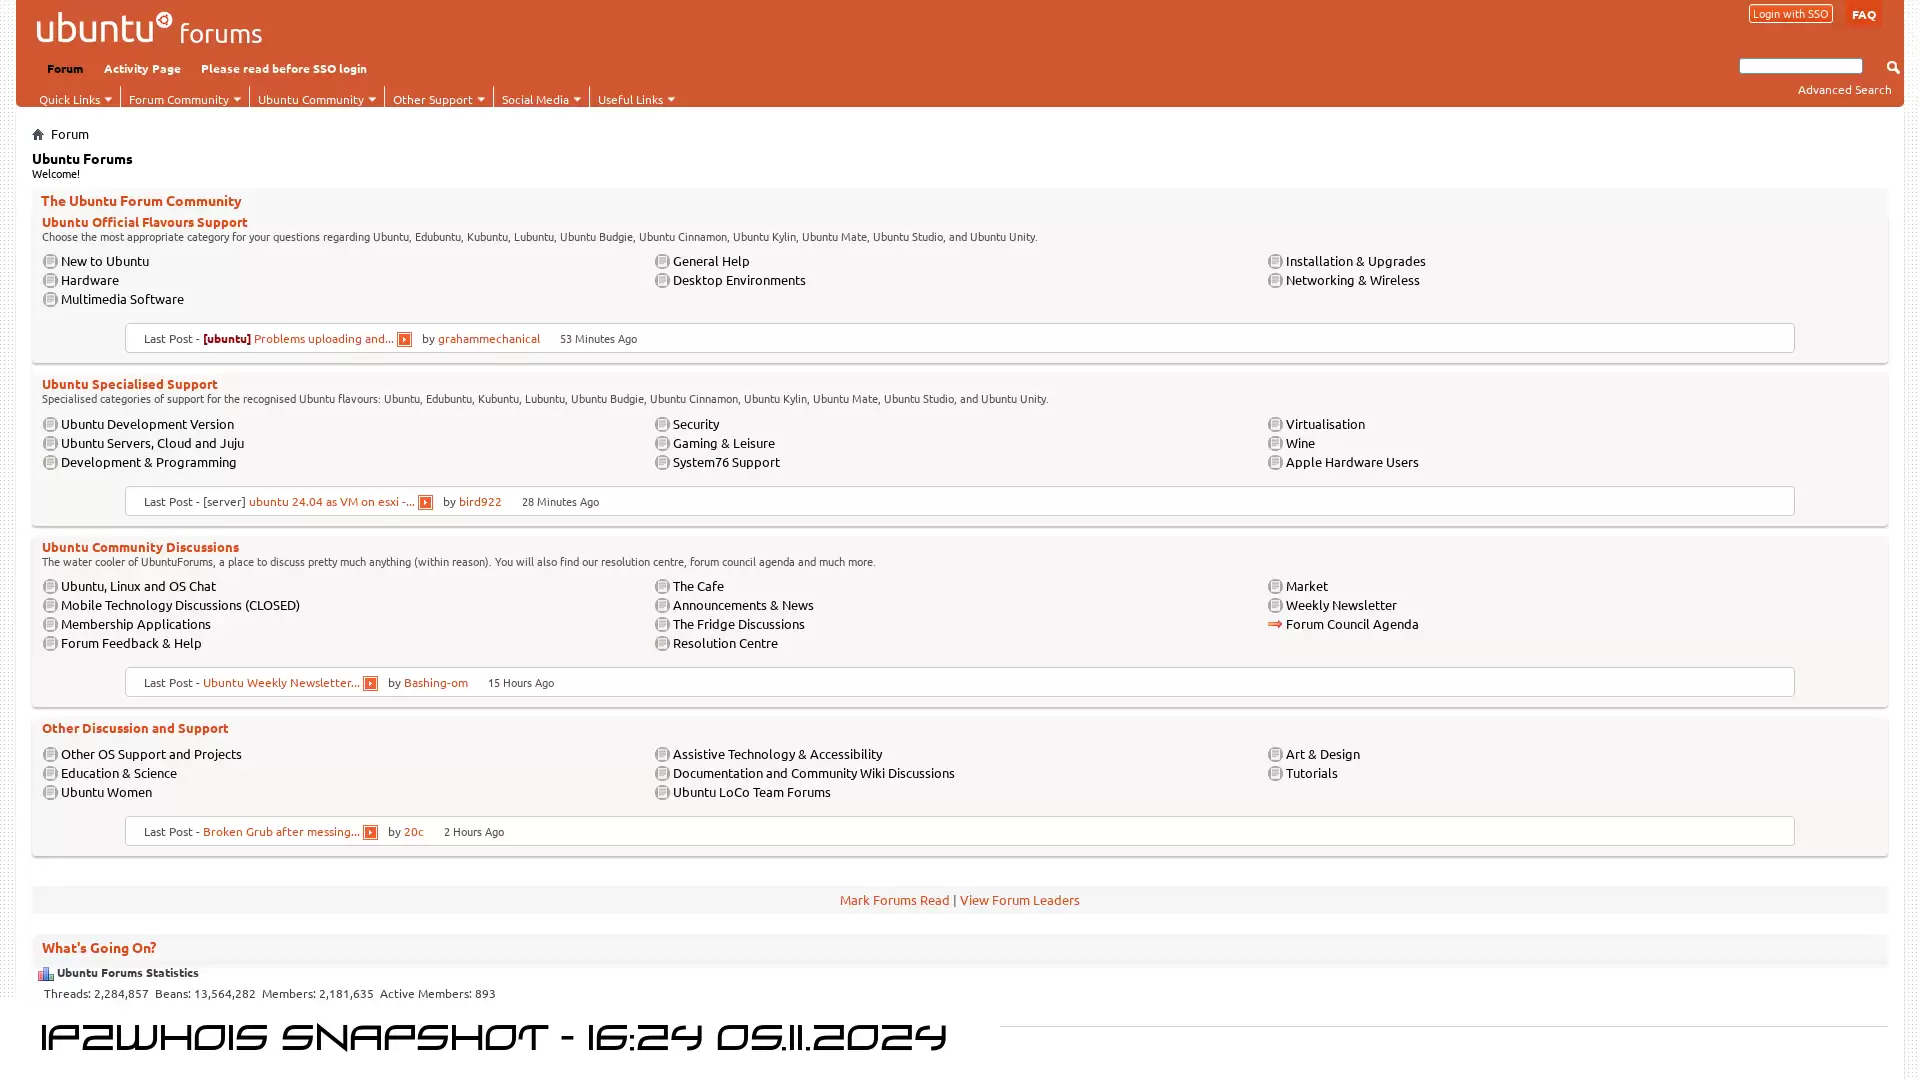Viewport: 1920px width, 1080px height.
Task: Open Ubuntu Servers, Cloud and Juju forum
Action: (x=152, y=444)
